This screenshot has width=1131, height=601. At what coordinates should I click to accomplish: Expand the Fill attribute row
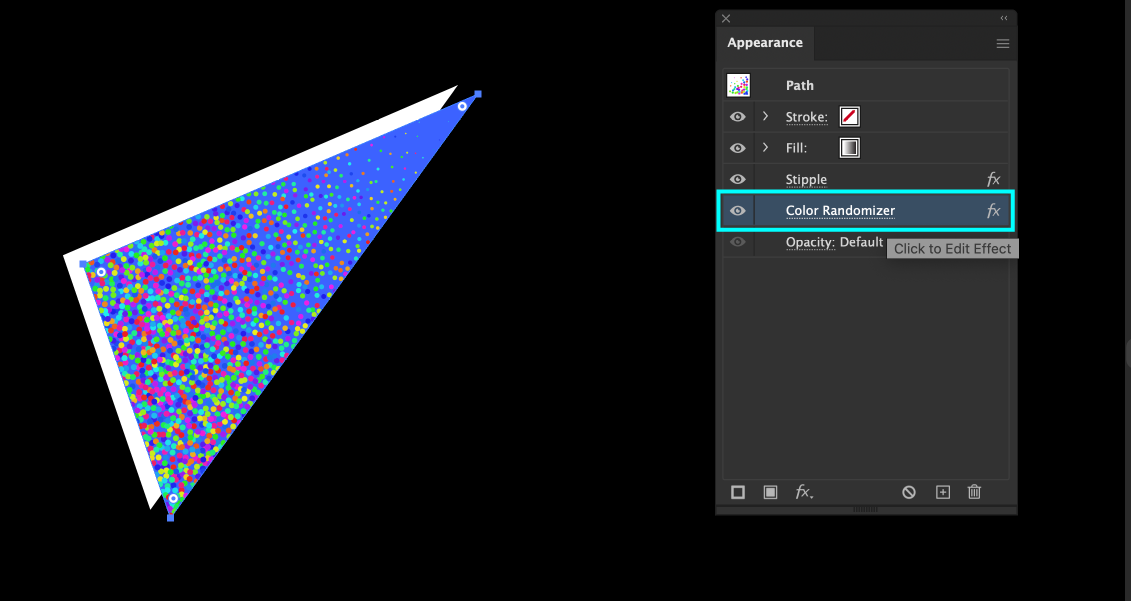coord(766,148)
